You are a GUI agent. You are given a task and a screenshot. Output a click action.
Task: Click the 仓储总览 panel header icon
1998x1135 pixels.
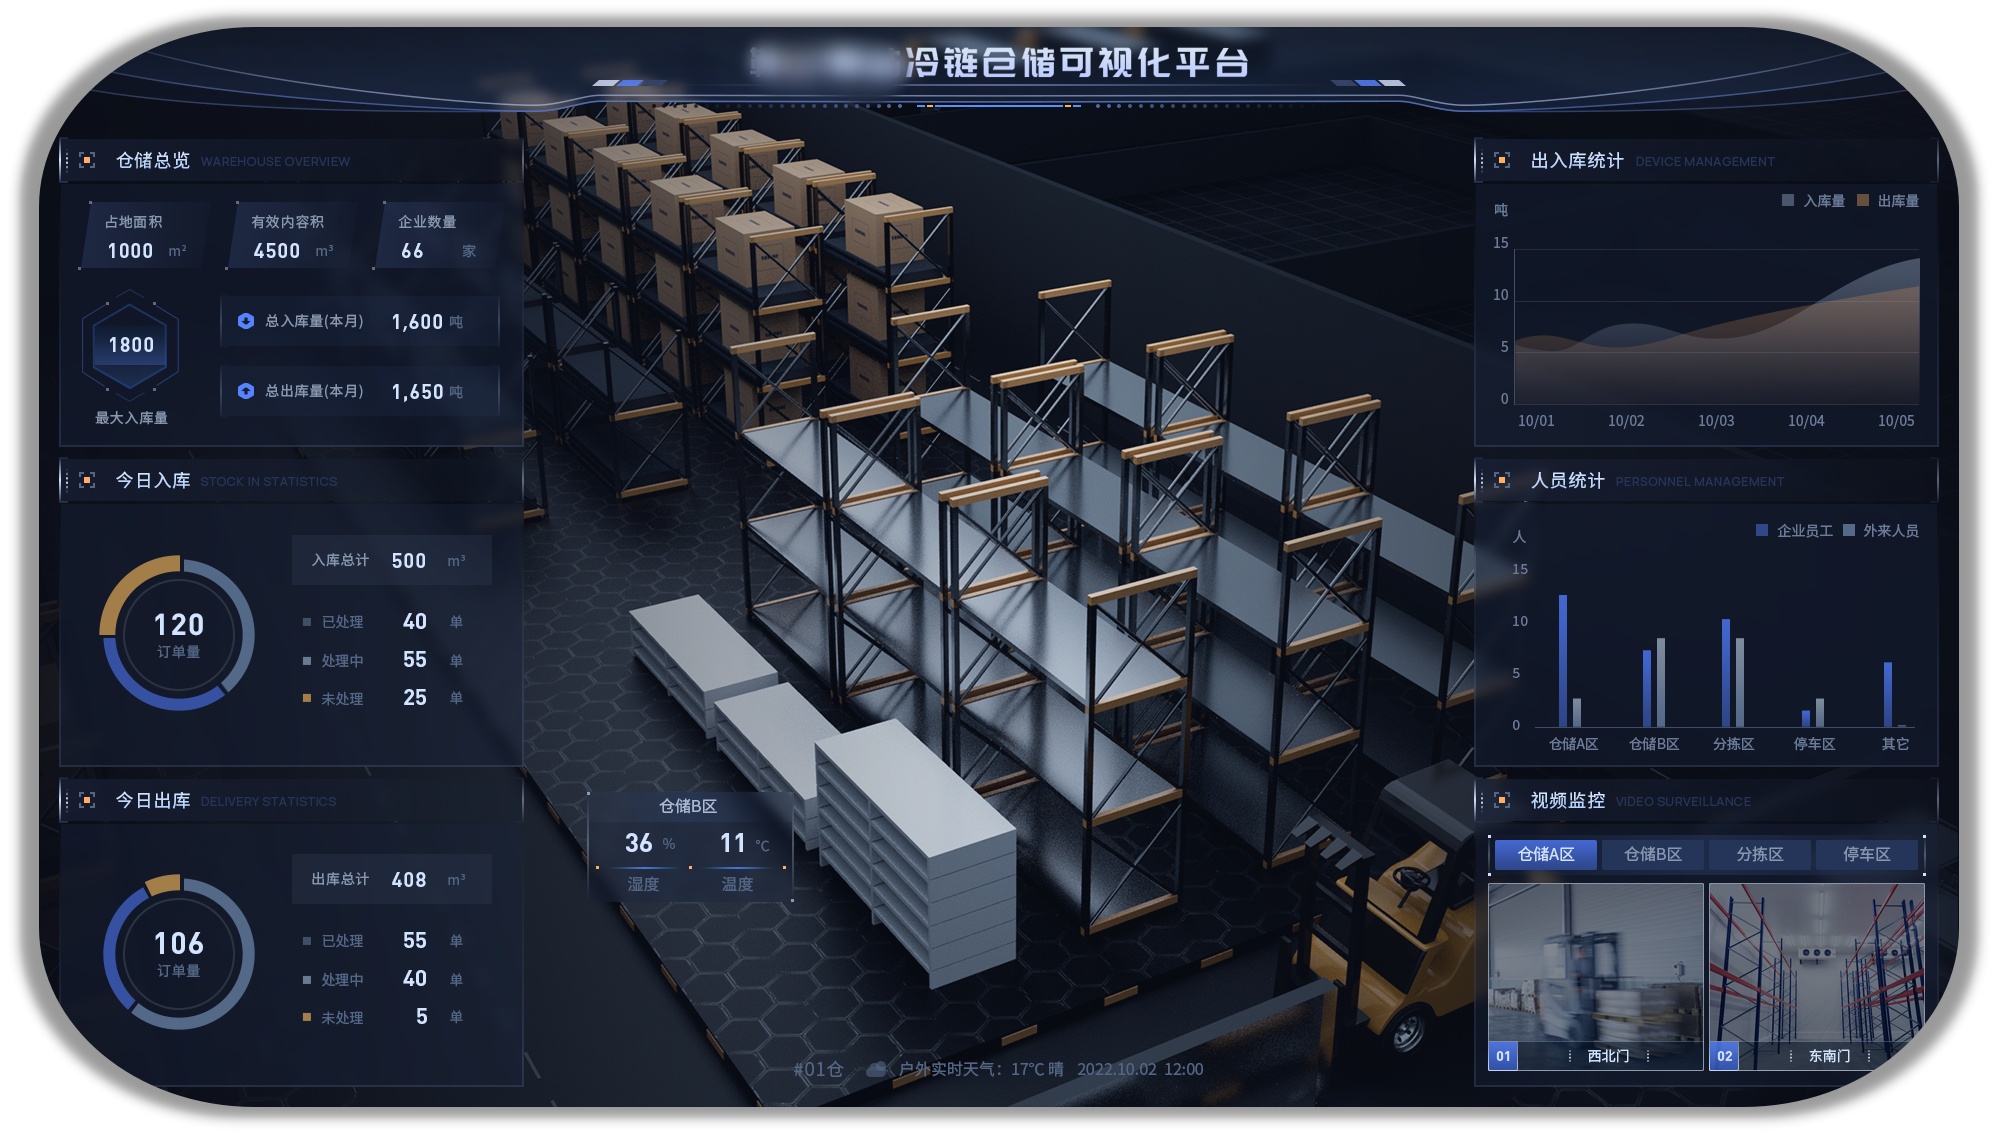pos(87,160)
